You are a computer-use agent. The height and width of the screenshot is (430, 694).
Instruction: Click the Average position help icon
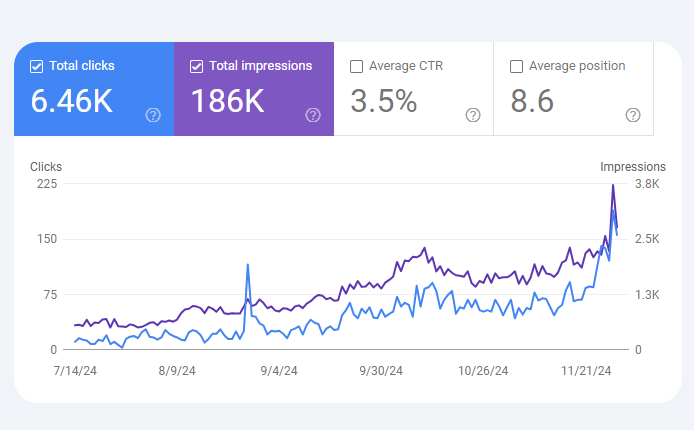pyautogui.click(x=633, y=115)
